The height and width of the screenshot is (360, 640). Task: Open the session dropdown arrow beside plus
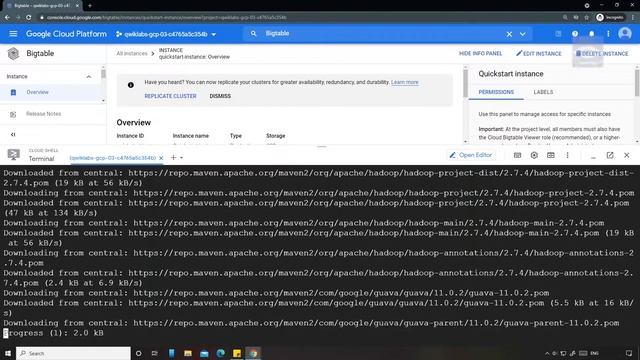(182, 158)
